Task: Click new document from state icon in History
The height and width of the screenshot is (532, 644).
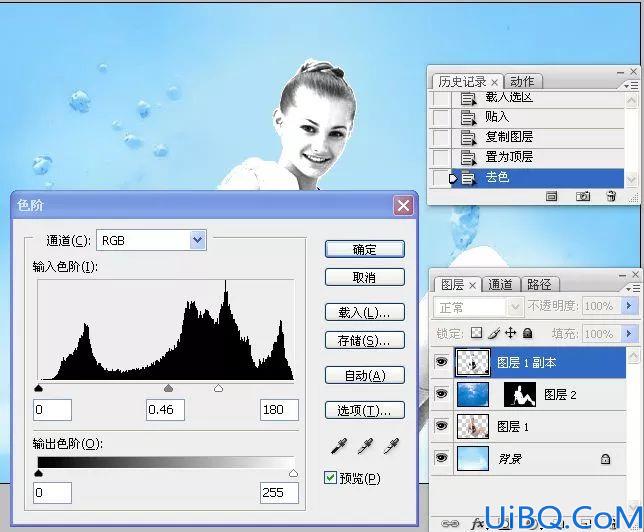Action: 552,197
